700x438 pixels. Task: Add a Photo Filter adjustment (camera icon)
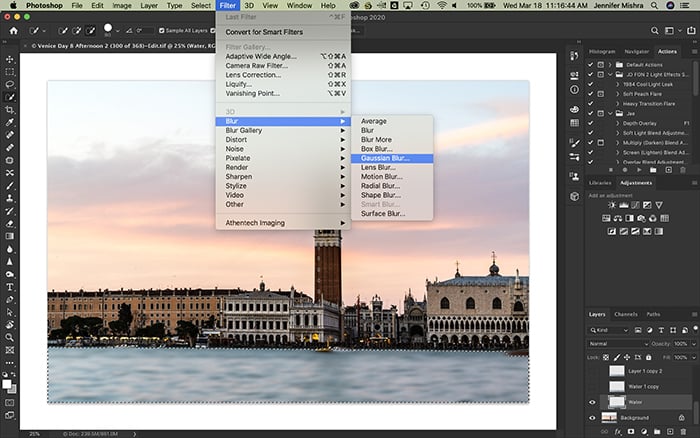pyautogui.click(x=641, y=218)
